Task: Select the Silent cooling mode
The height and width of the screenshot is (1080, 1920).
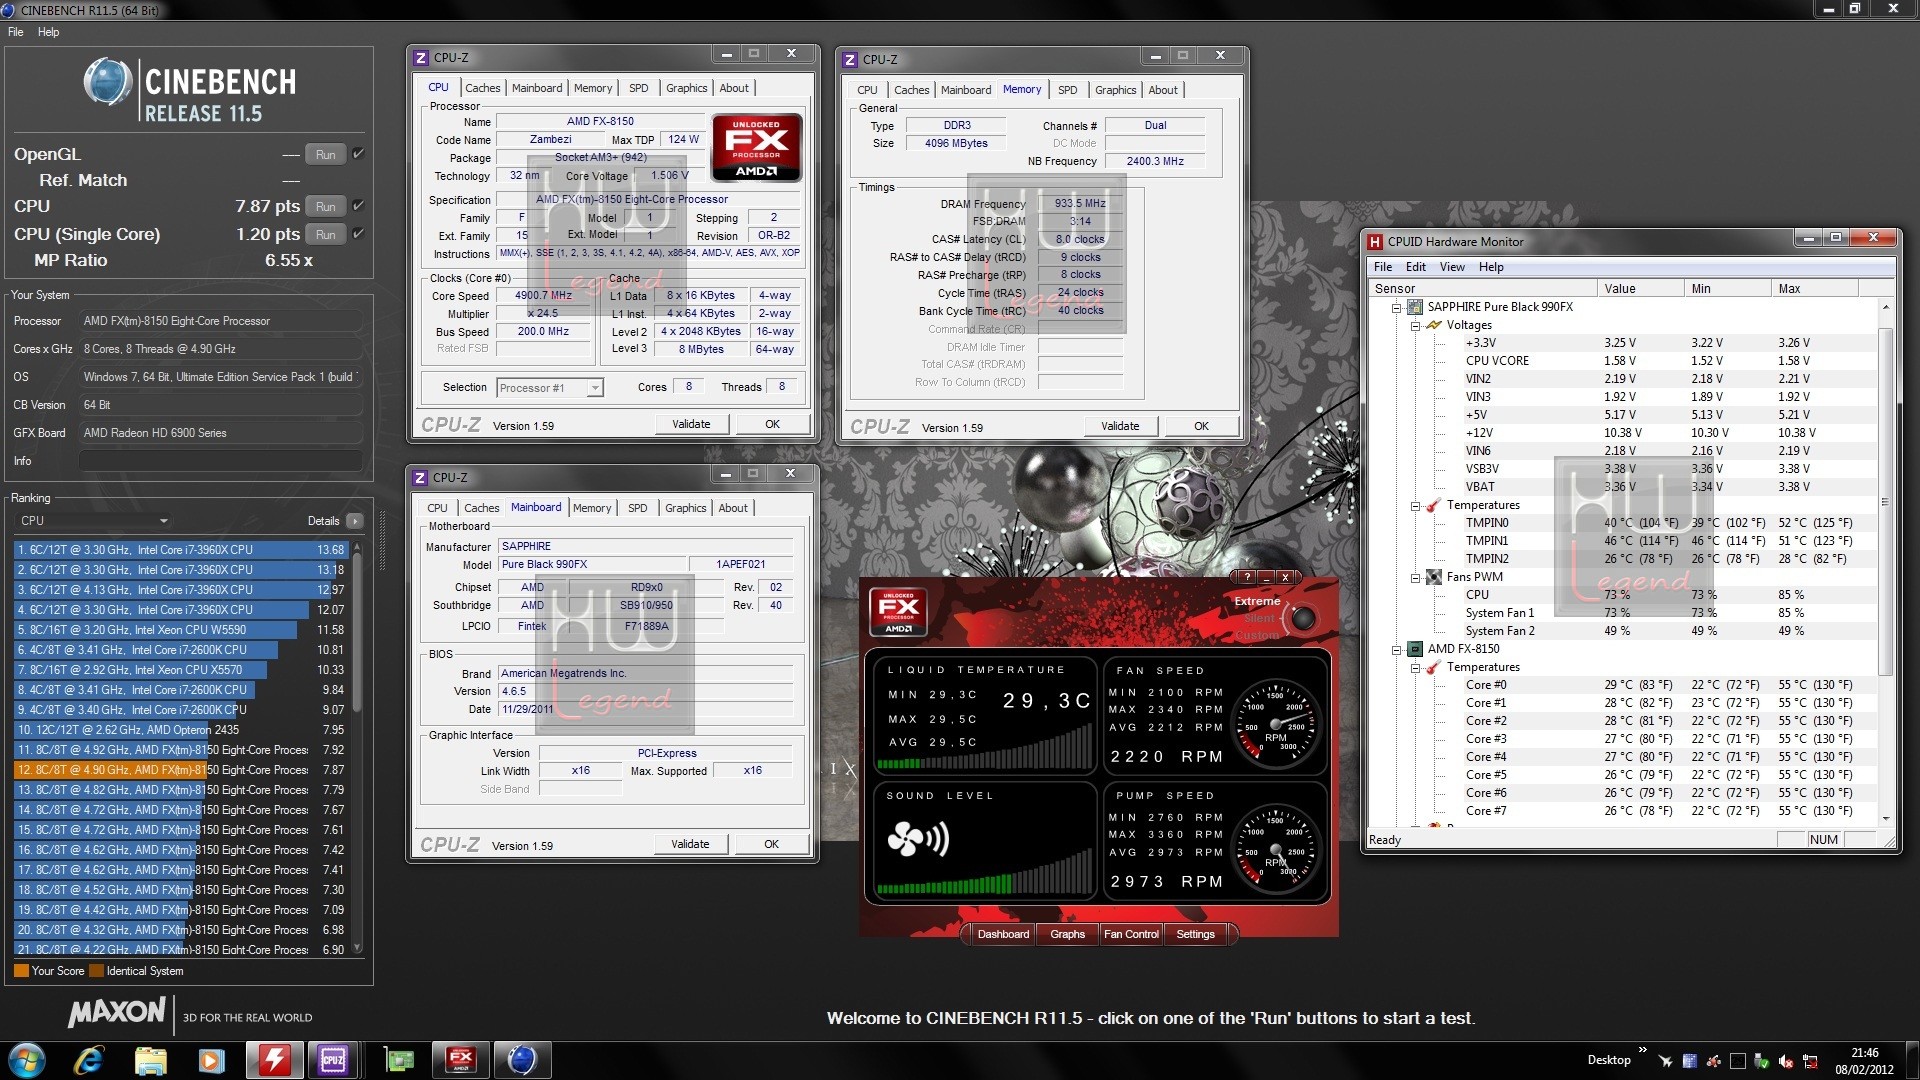Action: click(x=1260, y=618)
